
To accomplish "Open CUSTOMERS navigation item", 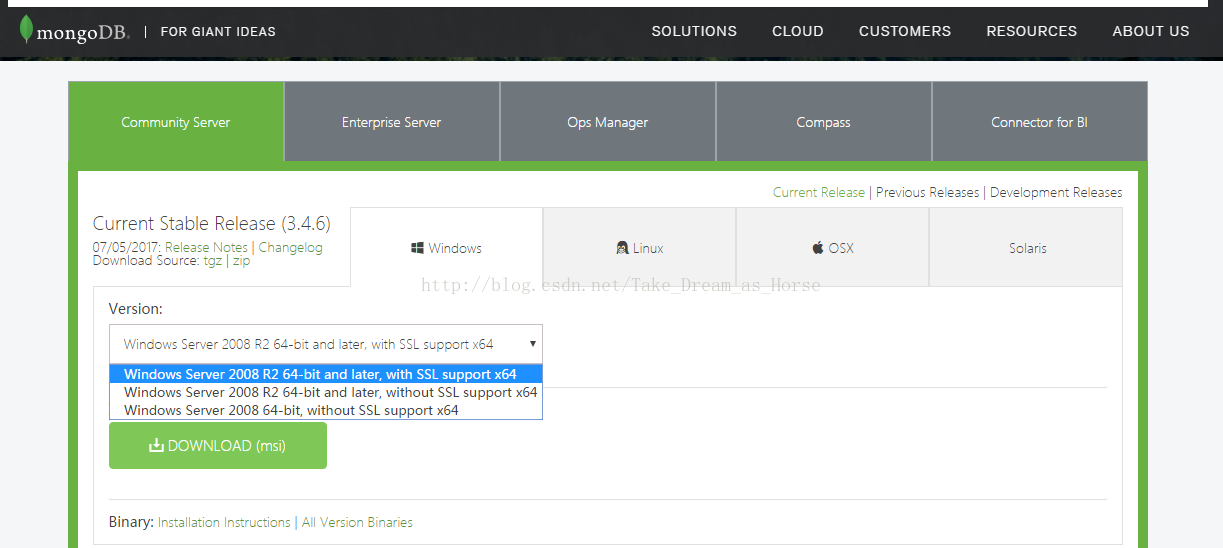I will [905, 31].
